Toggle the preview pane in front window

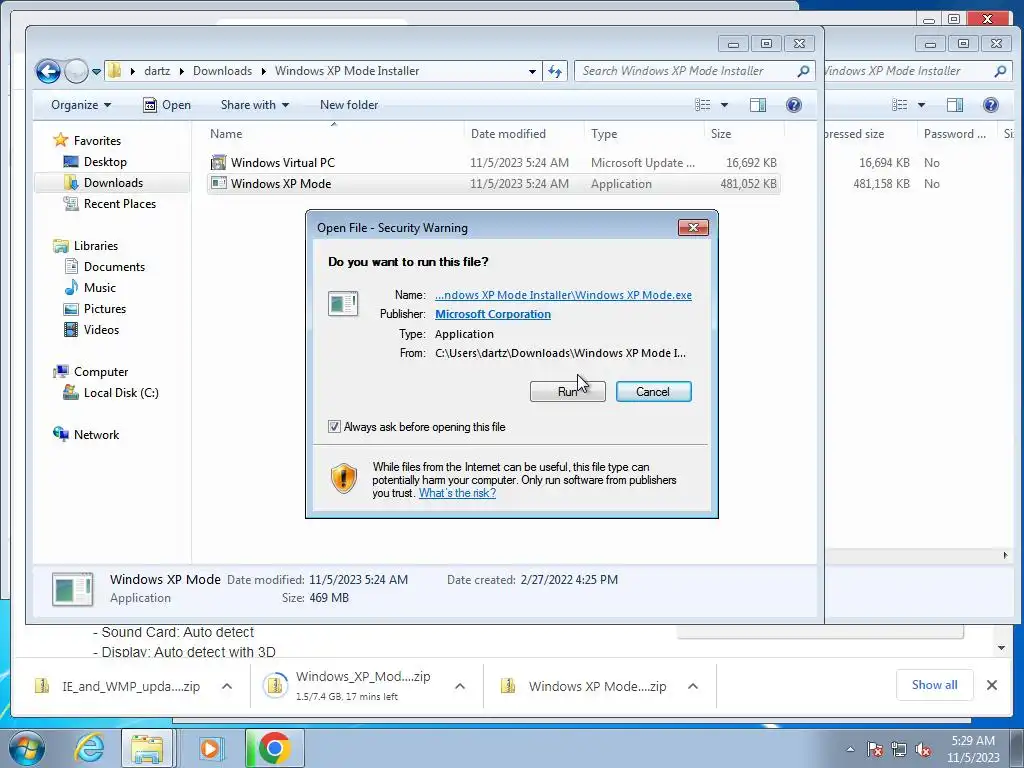click(x=758, y=104)
